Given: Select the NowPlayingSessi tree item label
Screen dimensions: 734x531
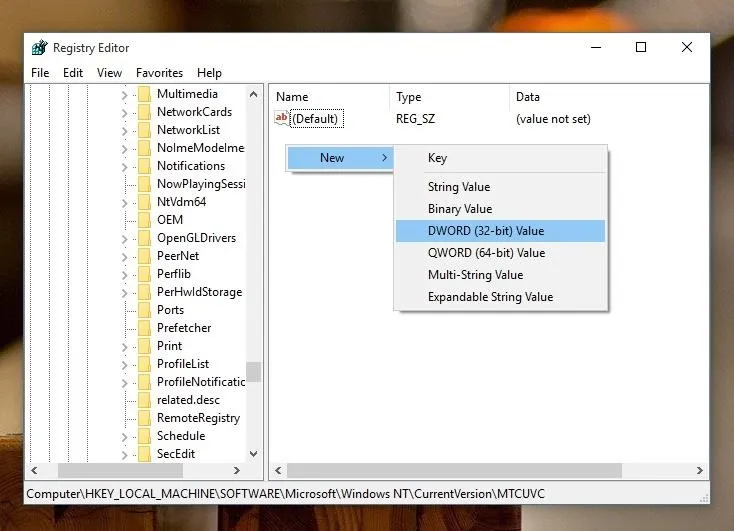Looking at the screenshot, I should coord(201,184).
